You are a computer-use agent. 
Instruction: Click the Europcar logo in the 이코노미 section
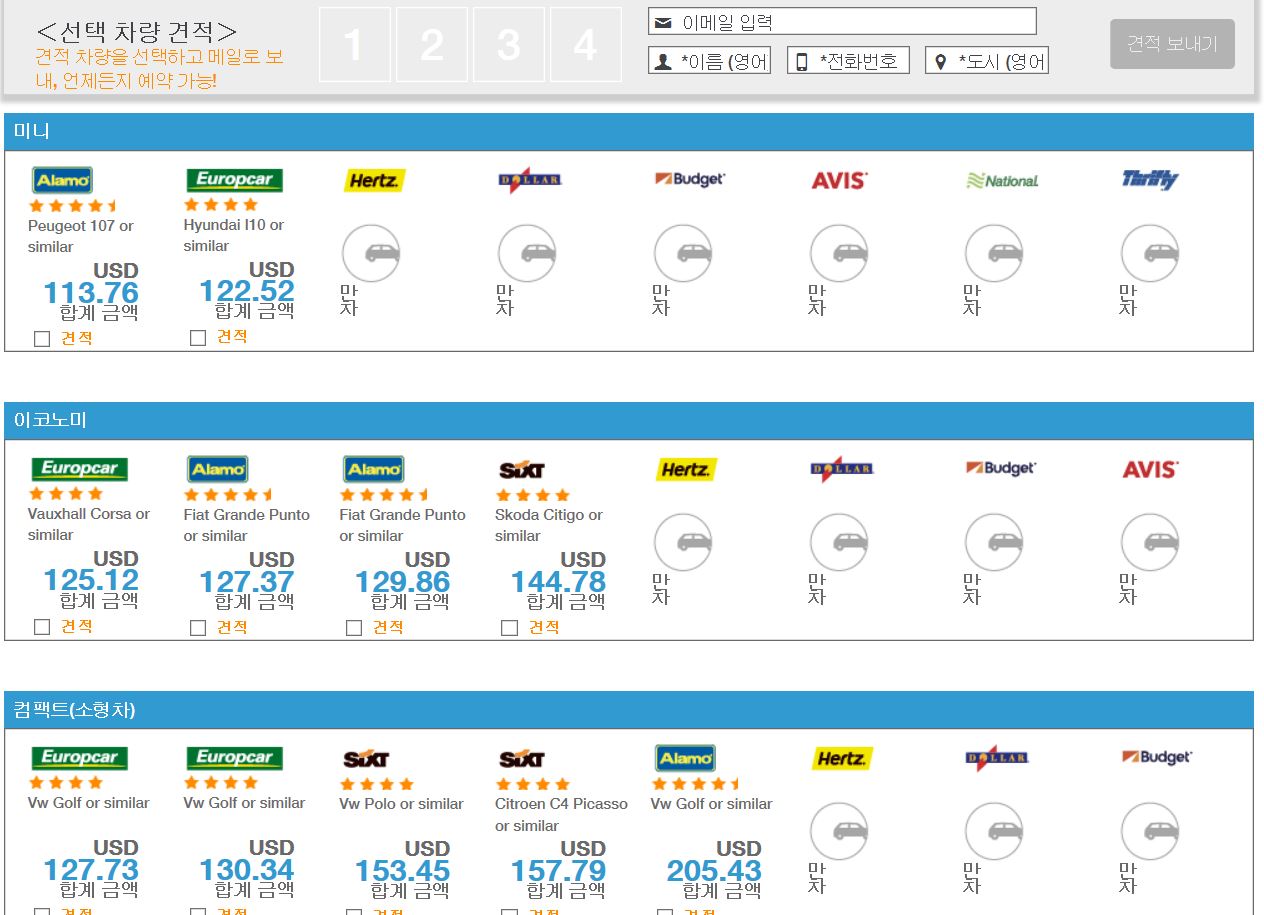78,469
